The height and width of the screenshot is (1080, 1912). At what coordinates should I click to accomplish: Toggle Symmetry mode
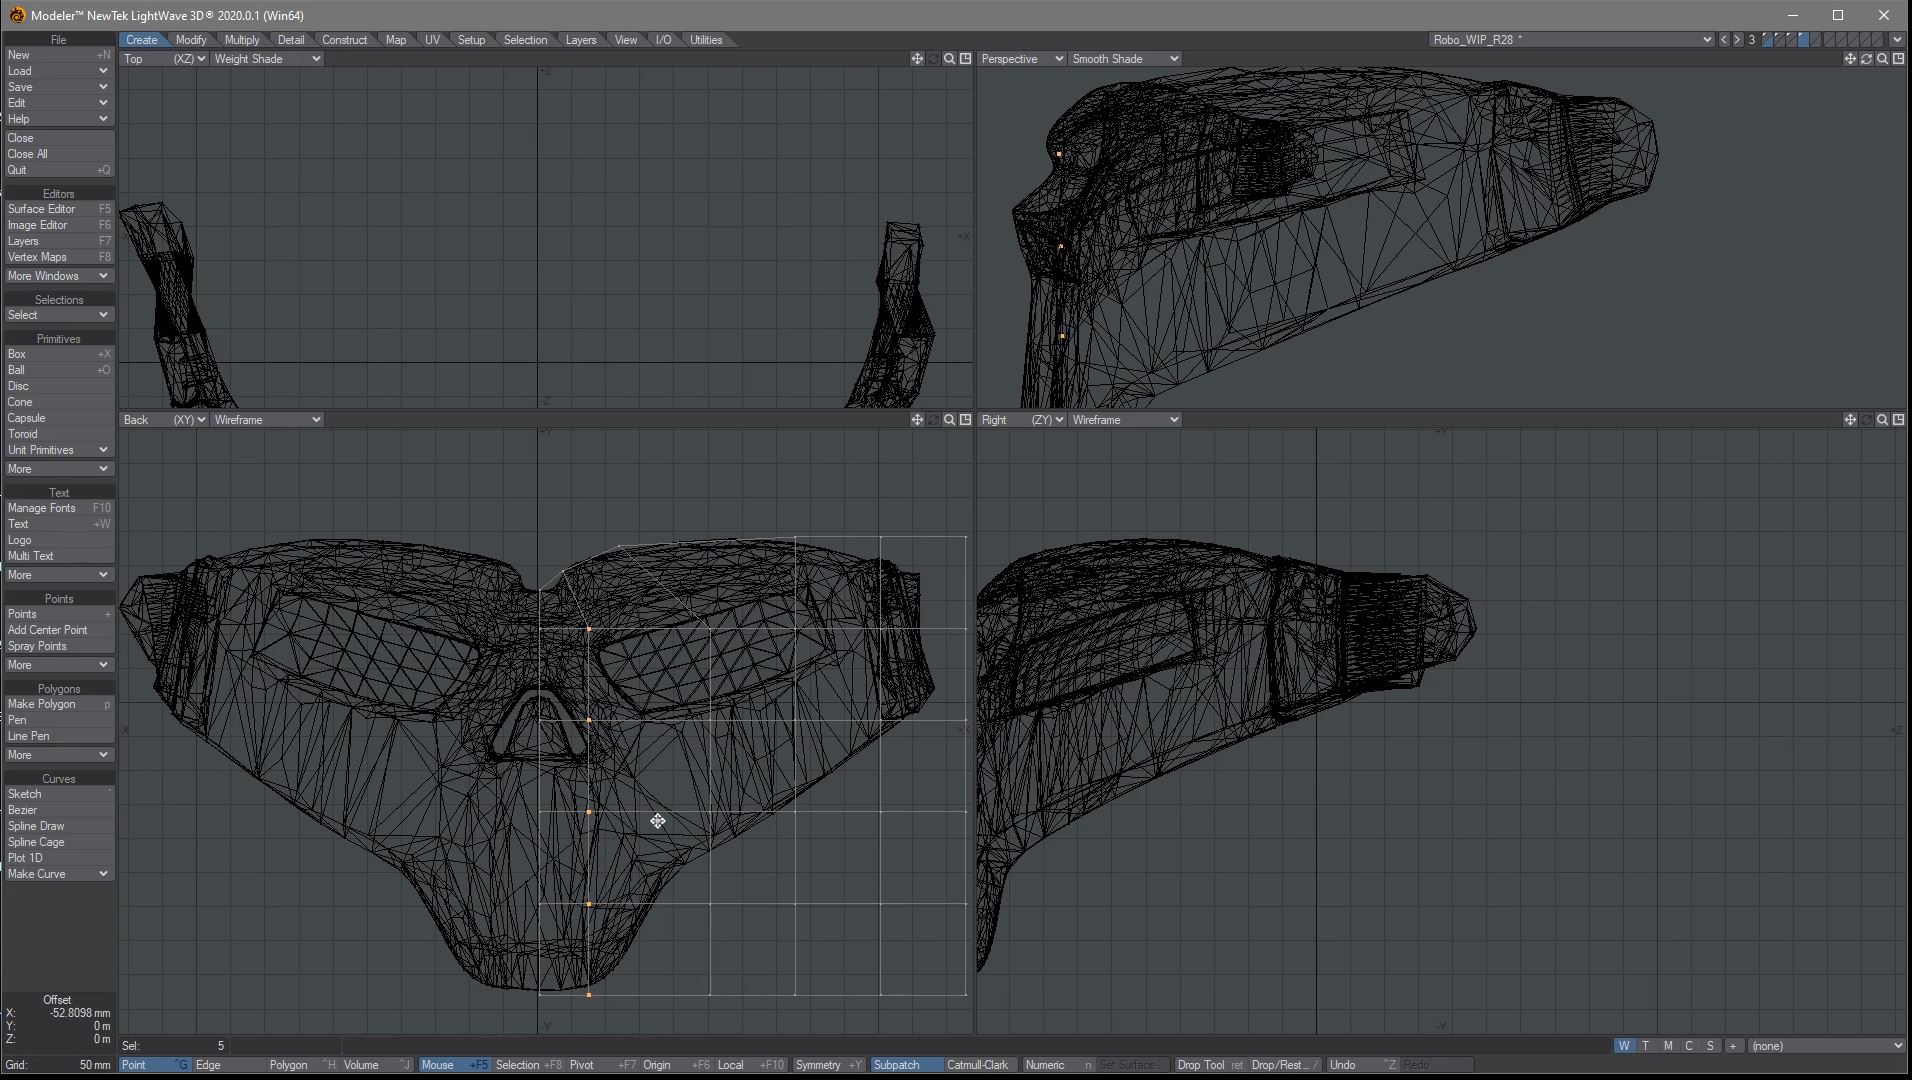(828, 1065)
